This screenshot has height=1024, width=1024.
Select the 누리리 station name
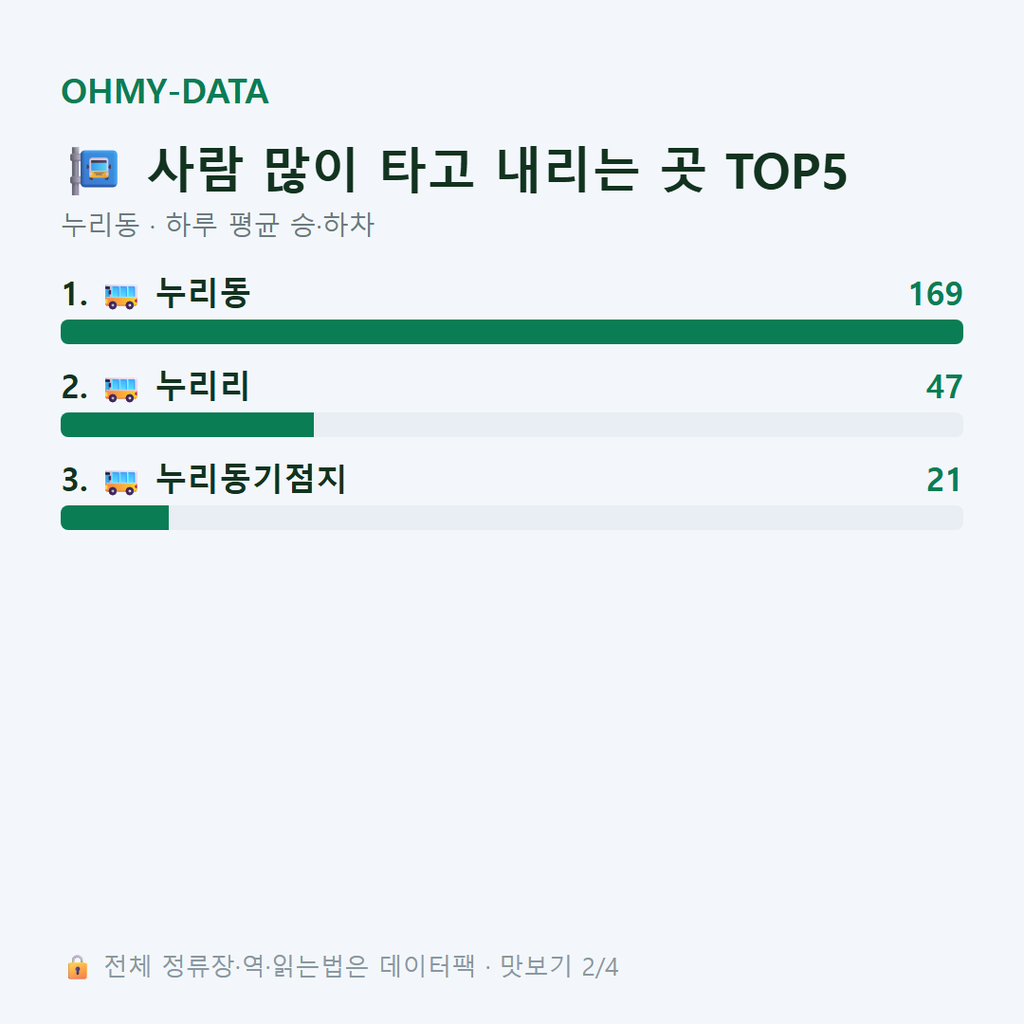[202, 386]
